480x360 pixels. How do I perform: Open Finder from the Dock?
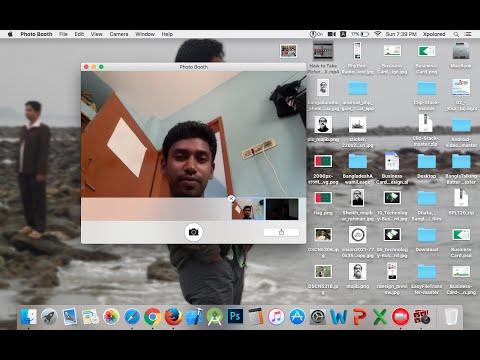click(29, 317)
